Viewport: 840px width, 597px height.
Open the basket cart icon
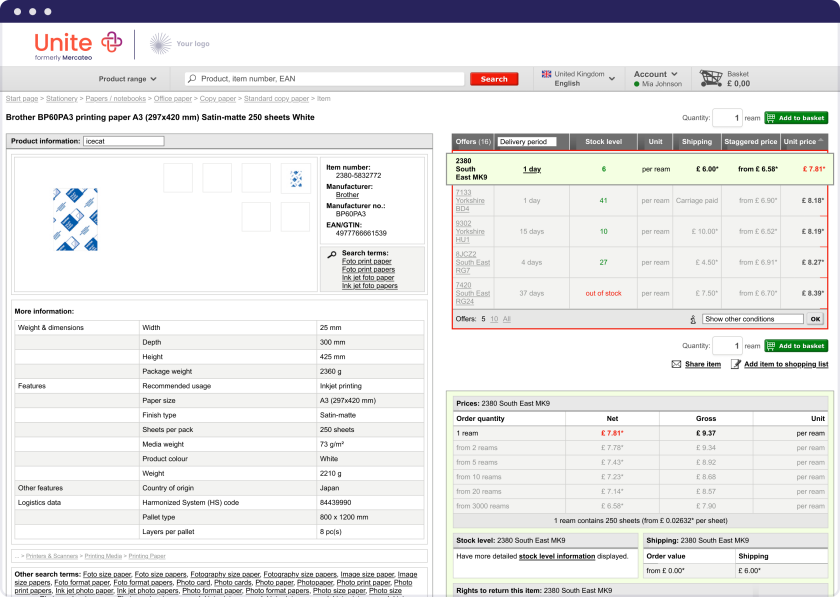(x=711, y=79)
